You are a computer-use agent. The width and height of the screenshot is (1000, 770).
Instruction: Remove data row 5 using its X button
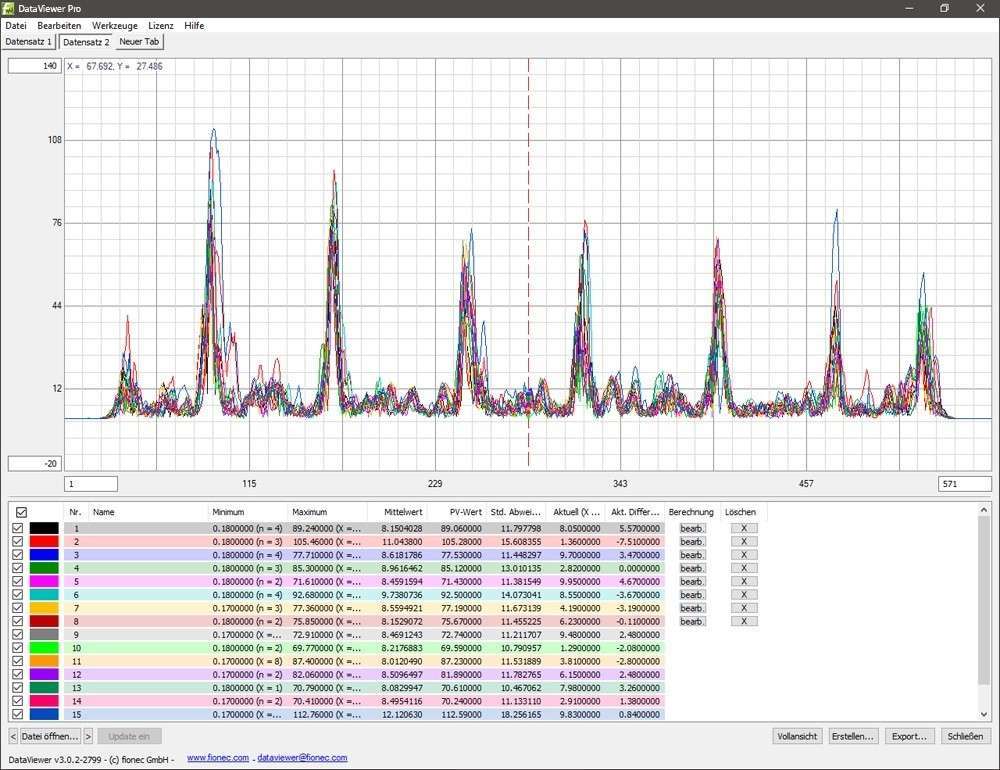pos(744,581)
